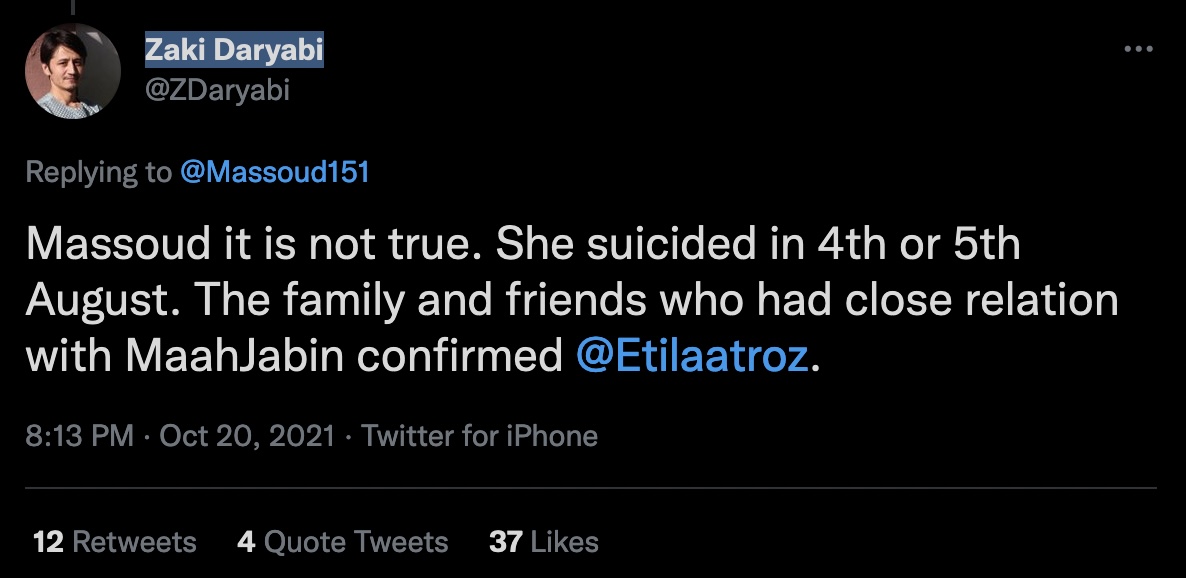Screen dimensions: 1186x578
Task: Click the 8:13 PM timestamp
Action: [79, 436]
